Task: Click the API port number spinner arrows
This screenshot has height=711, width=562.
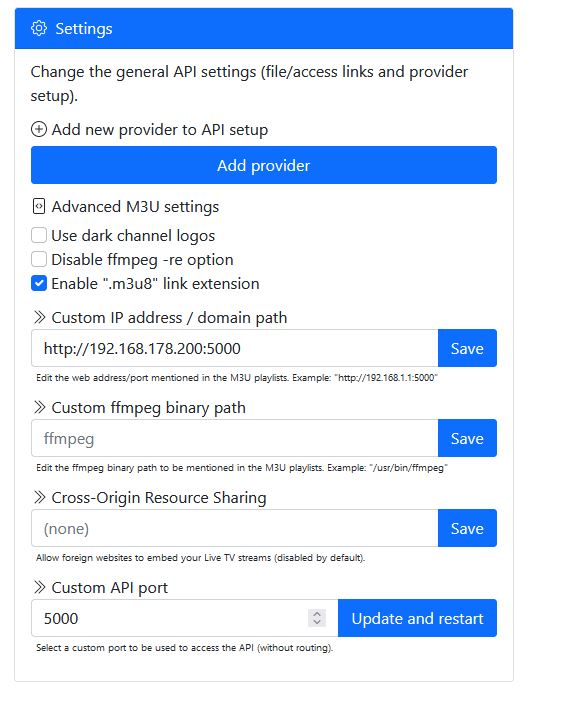Action: tap(317, 618)
